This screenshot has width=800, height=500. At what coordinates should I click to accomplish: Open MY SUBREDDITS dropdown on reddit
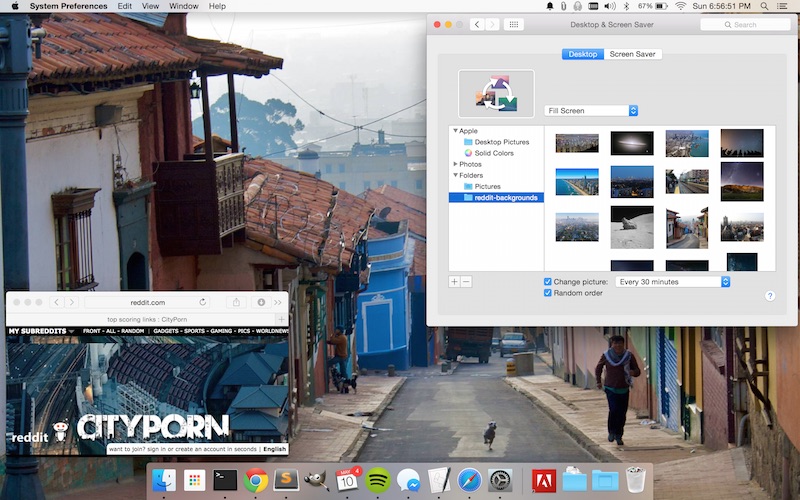(41, 331)
